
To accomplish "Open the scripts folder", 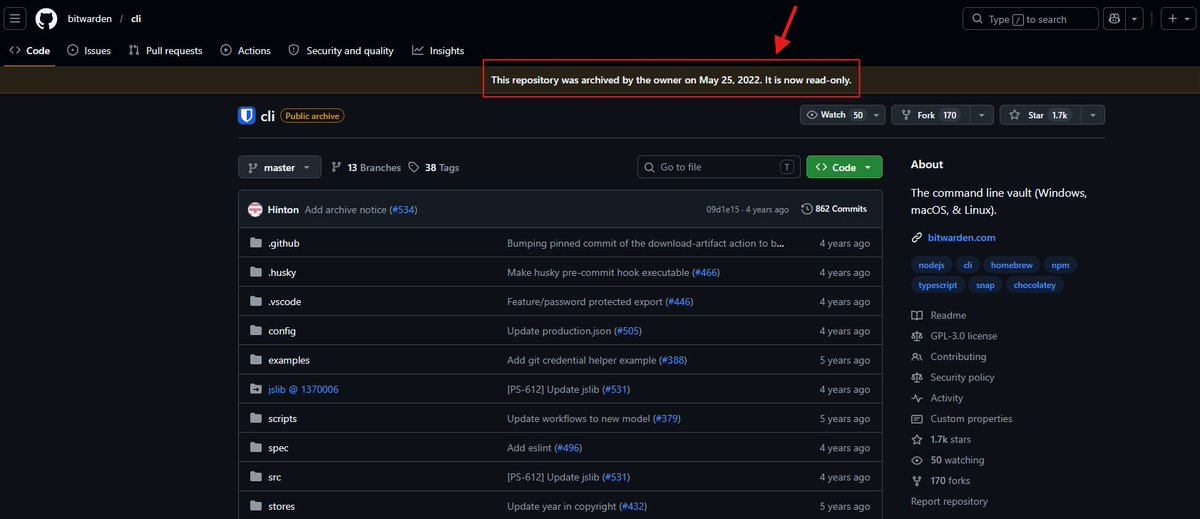I will coord(282,418).
